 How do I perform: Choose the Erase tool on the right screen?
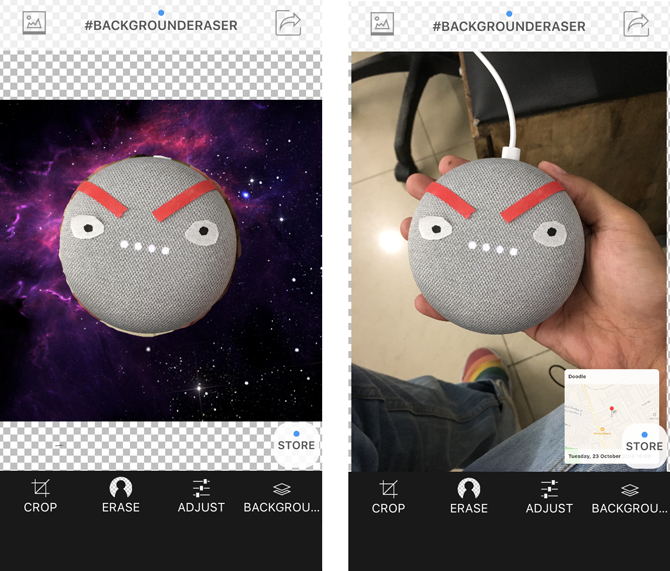click(x=469, y=496)
